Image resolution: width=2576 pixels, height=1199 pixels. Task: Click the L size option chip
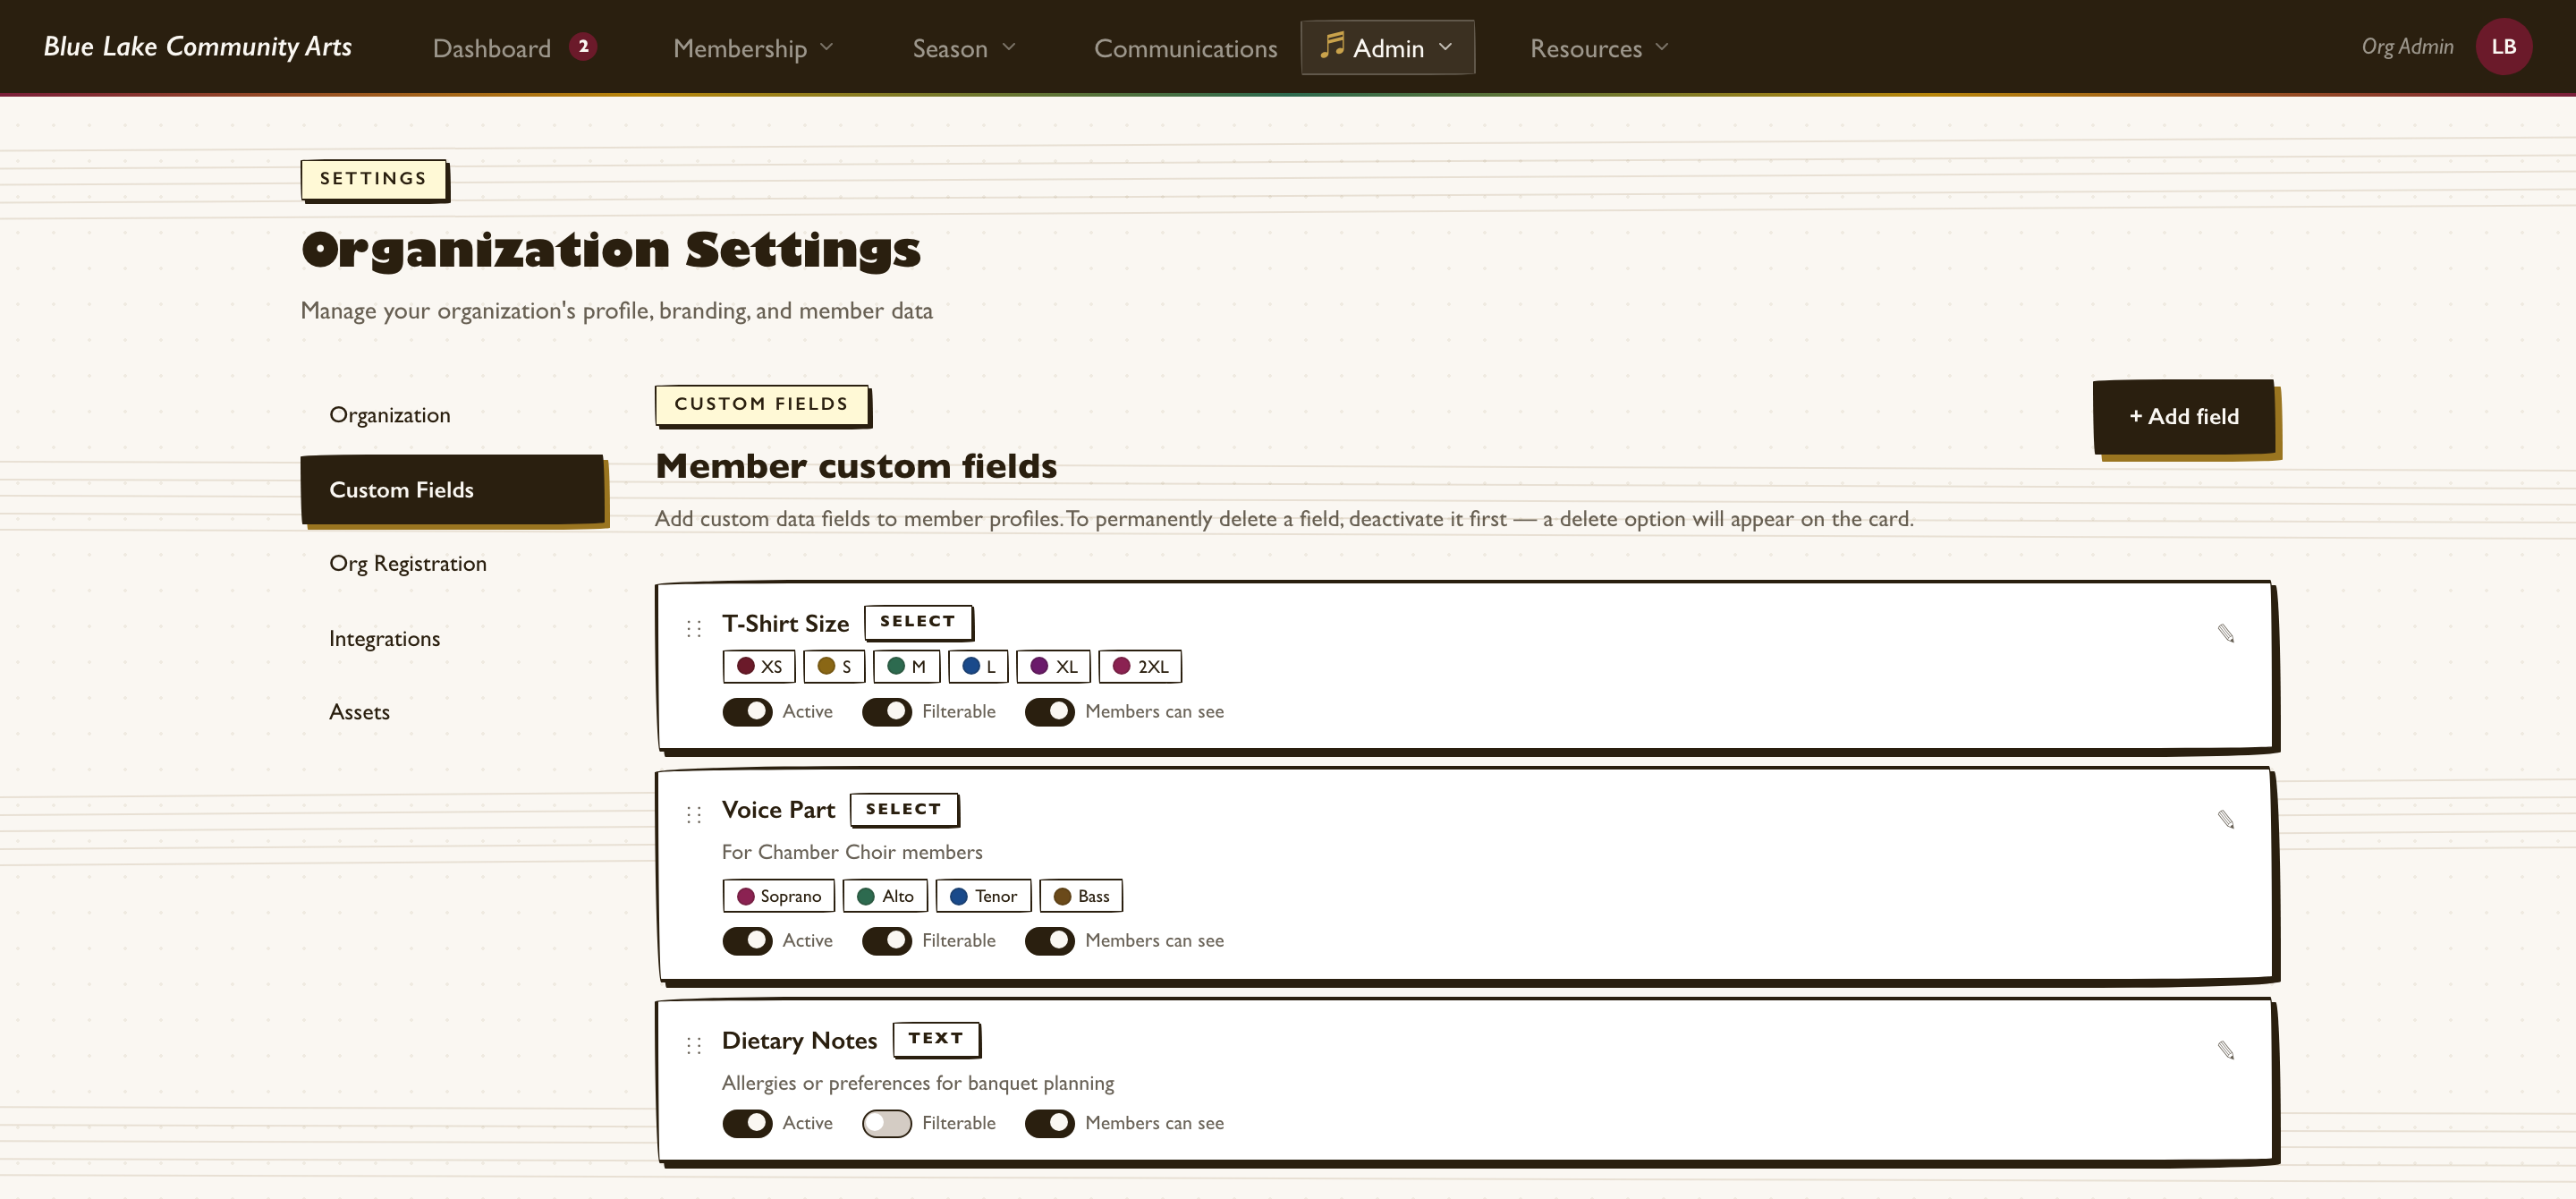(x=978, y=667)
